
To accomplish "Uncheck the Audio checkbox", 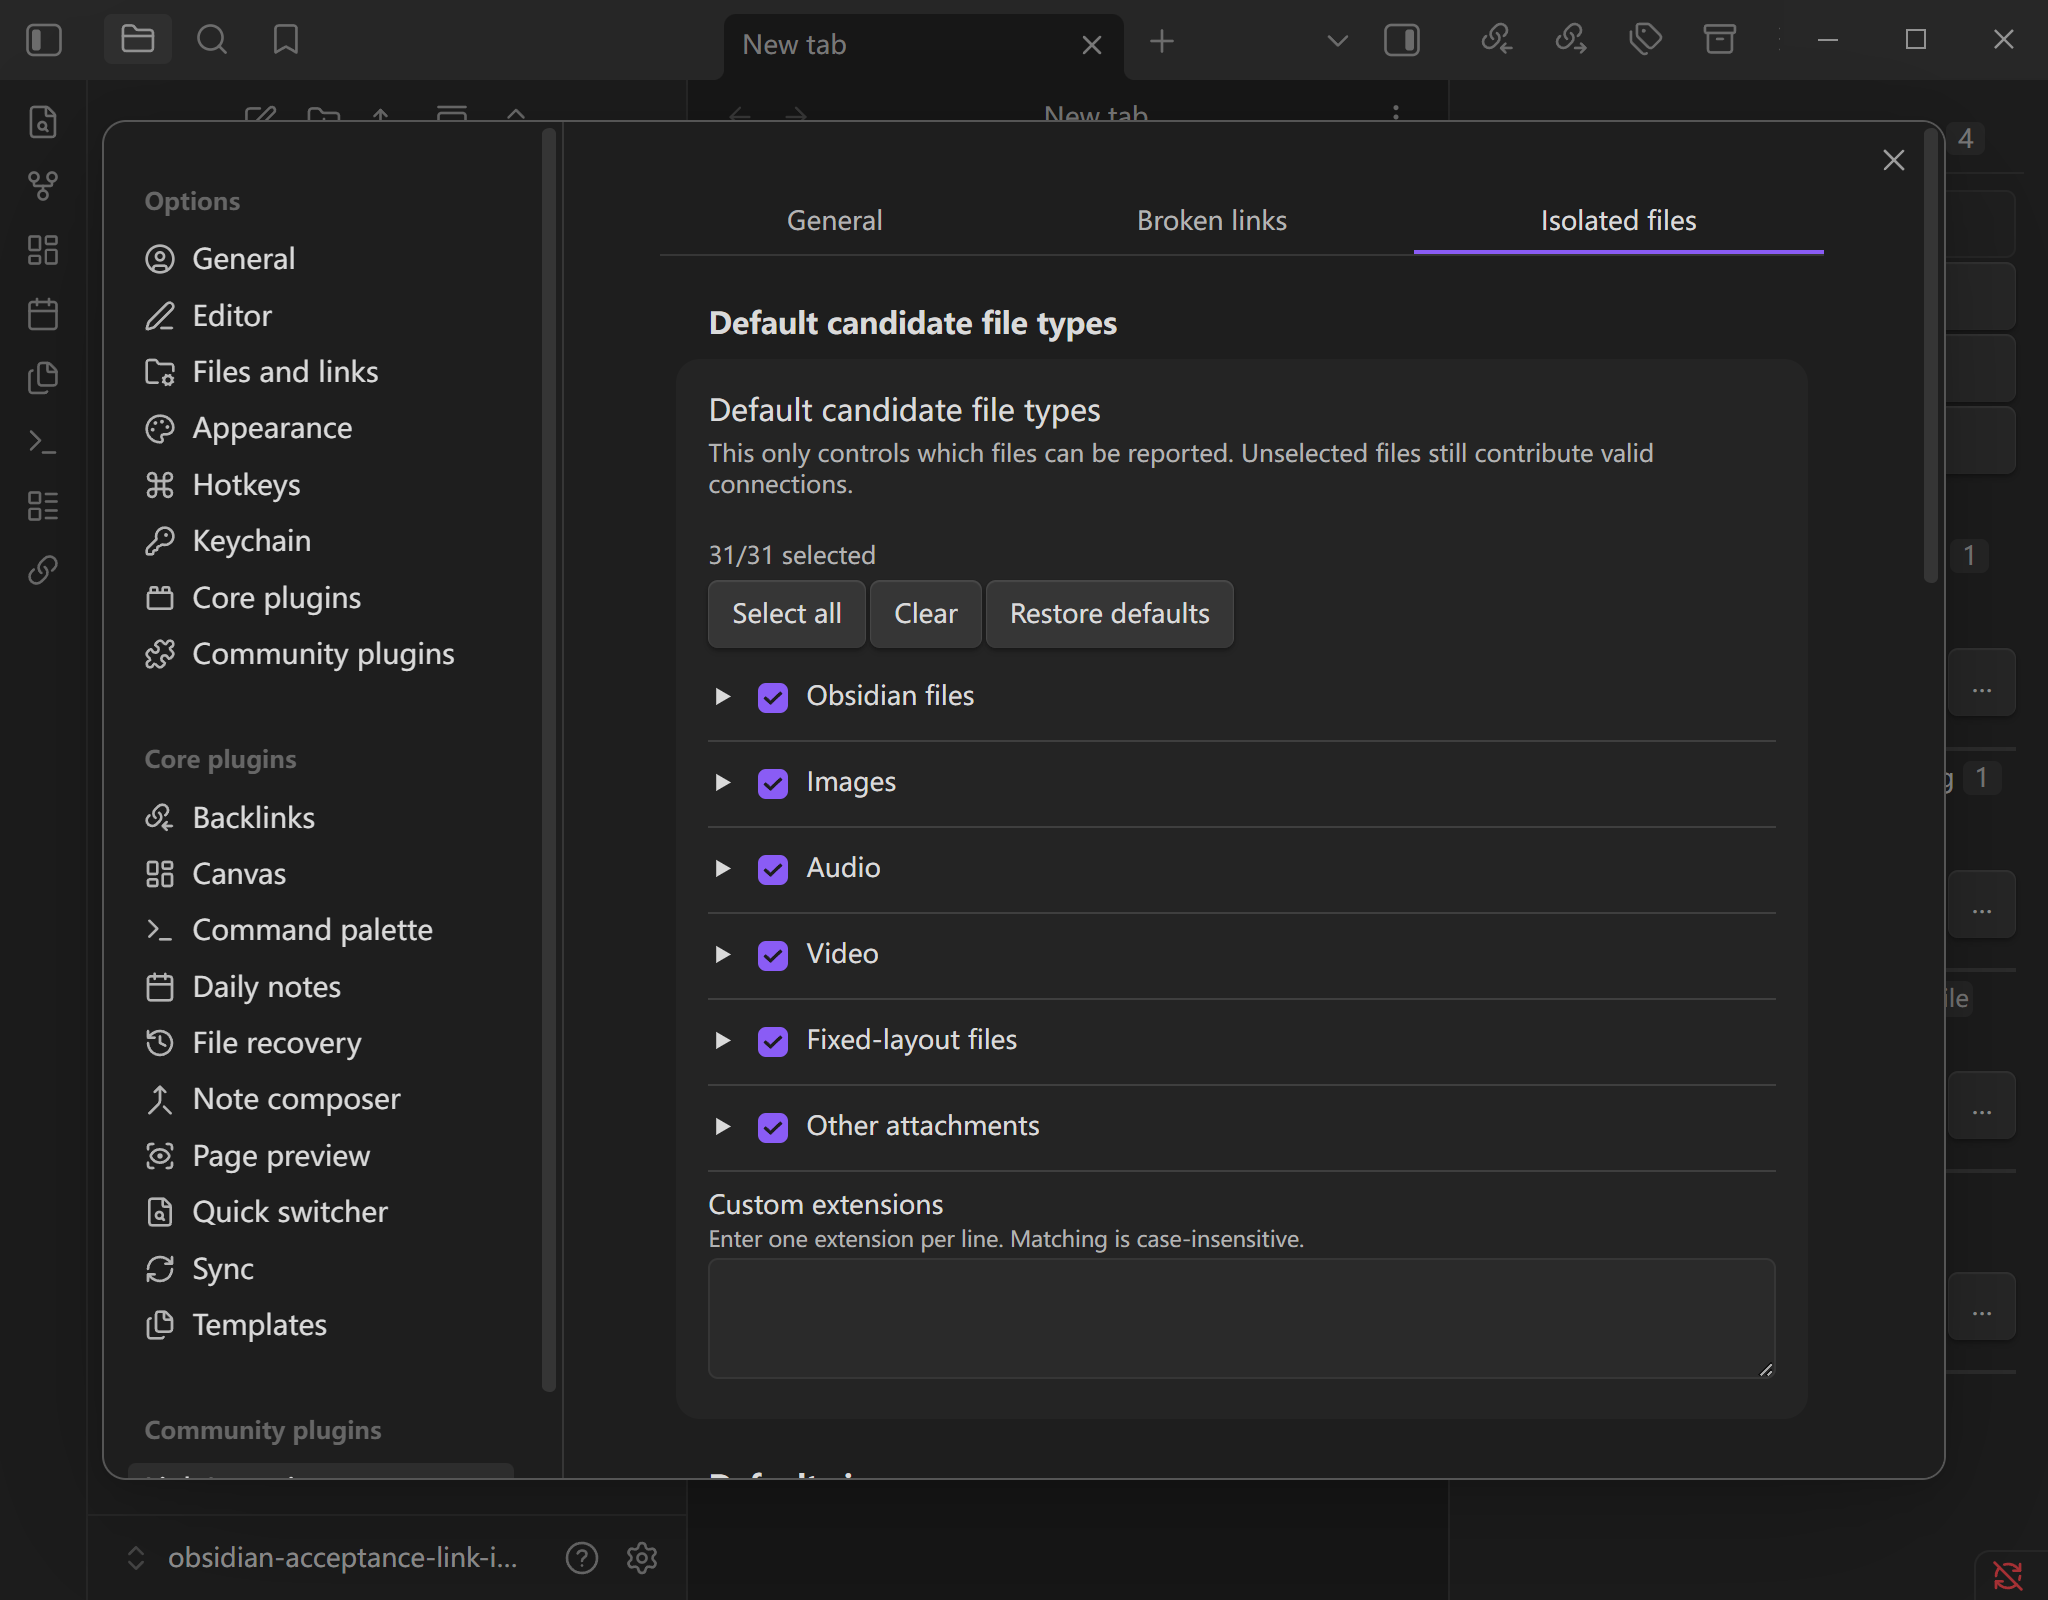I will coord(773,869).
